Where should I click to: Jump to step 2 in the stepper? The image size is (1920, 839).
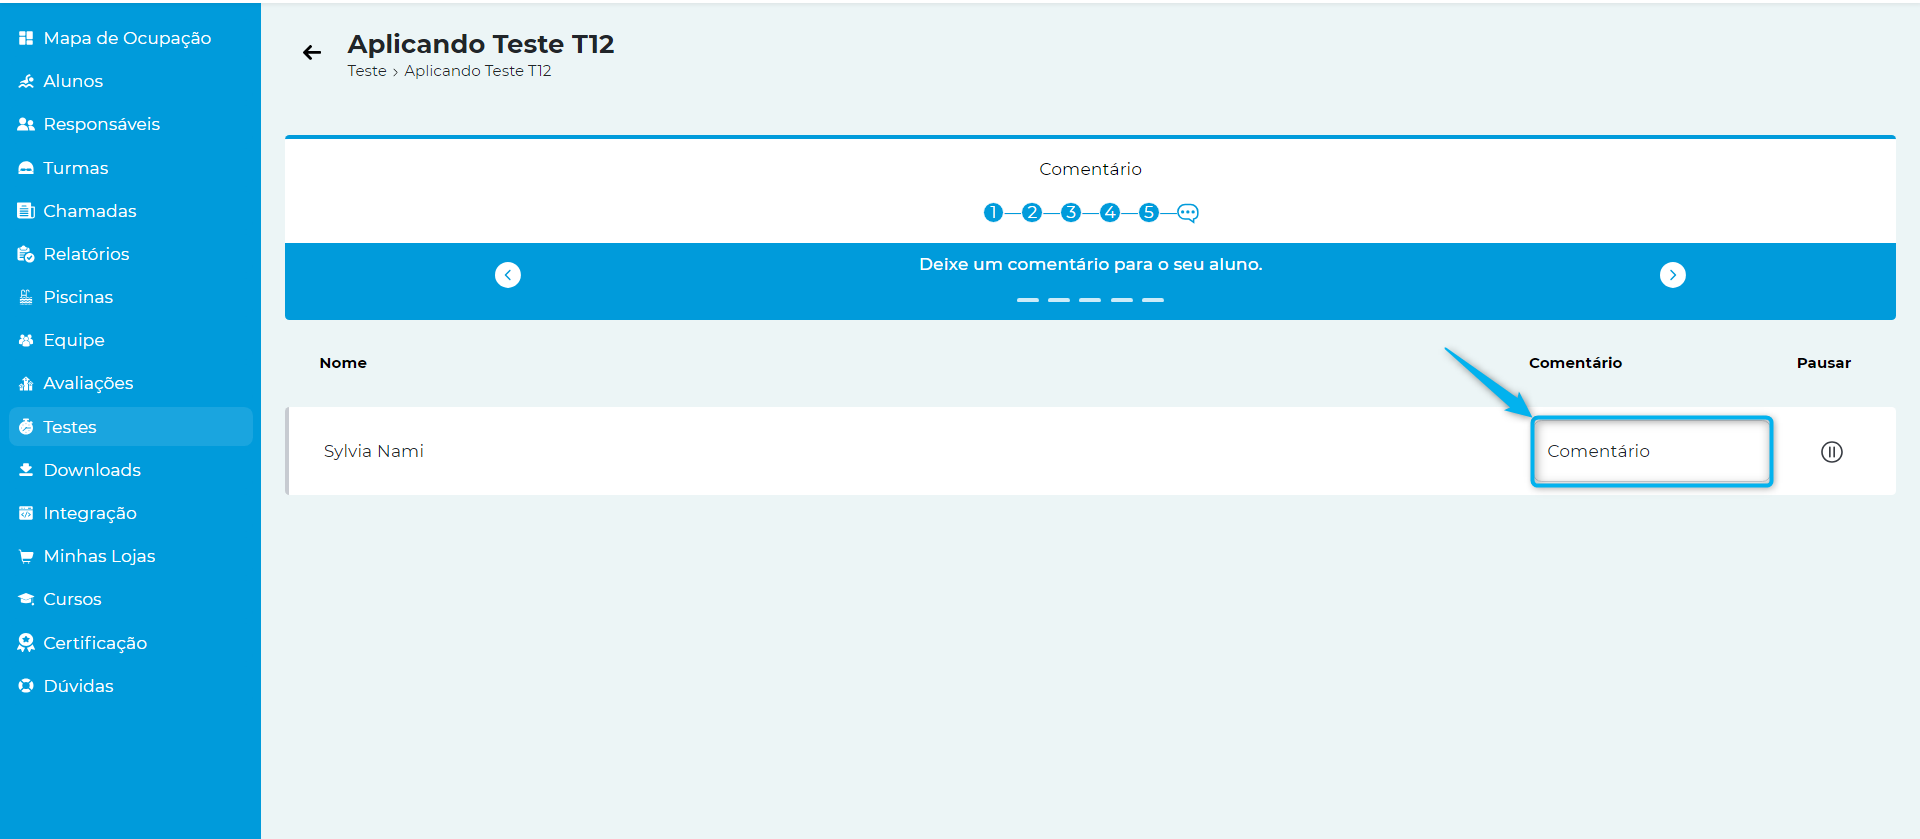point(1032,212)
